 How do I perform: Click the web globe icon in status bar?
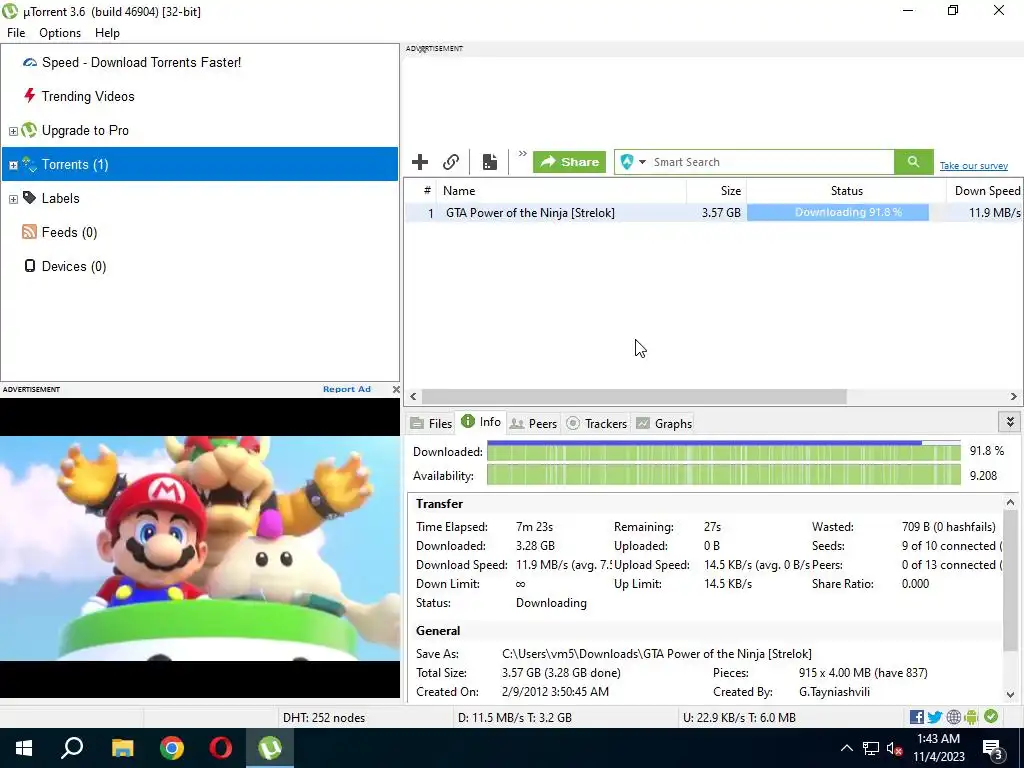coord(954,717)
